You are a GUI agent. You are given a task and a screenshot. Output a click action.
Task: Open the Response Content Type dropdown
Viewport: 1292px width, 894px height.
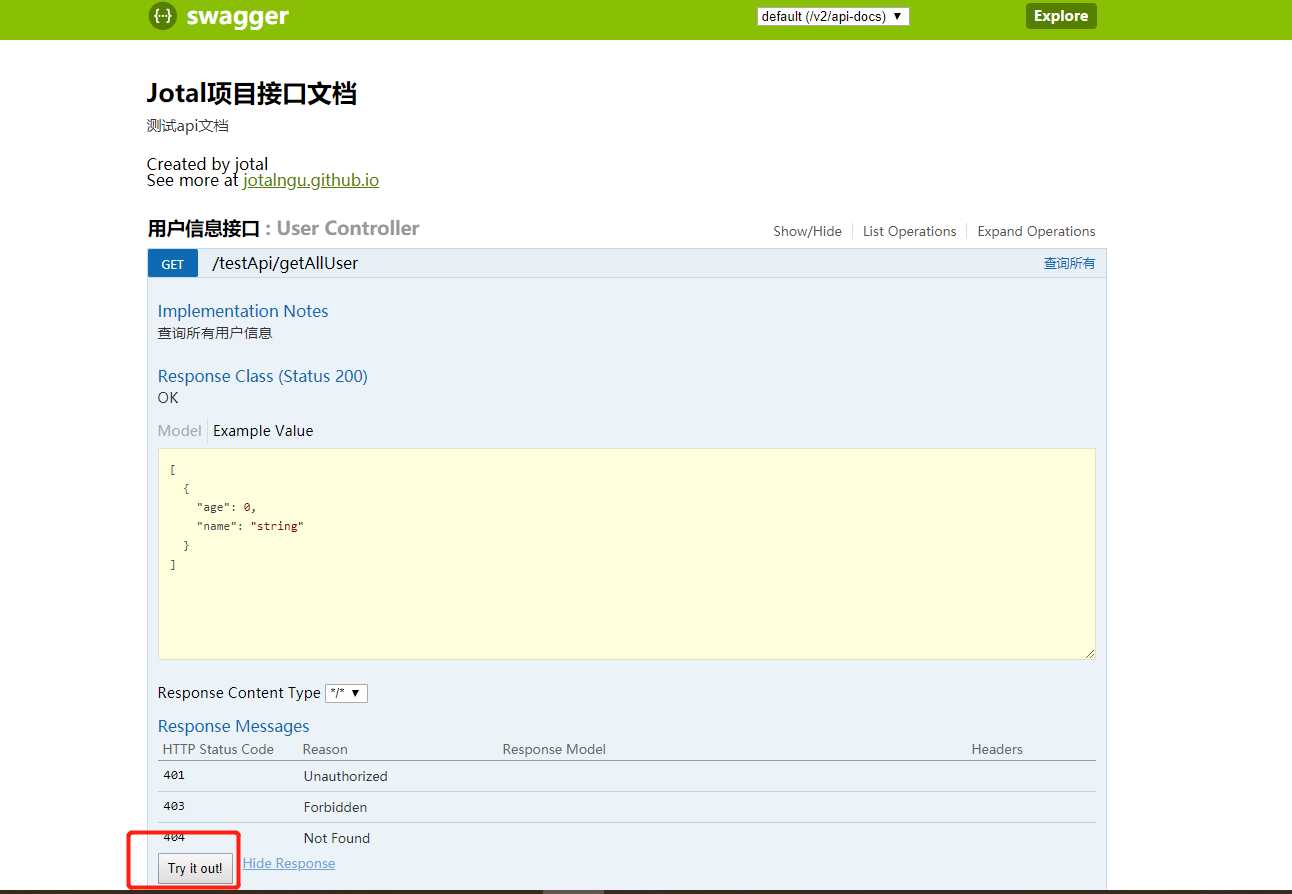(x=346, y=693)
